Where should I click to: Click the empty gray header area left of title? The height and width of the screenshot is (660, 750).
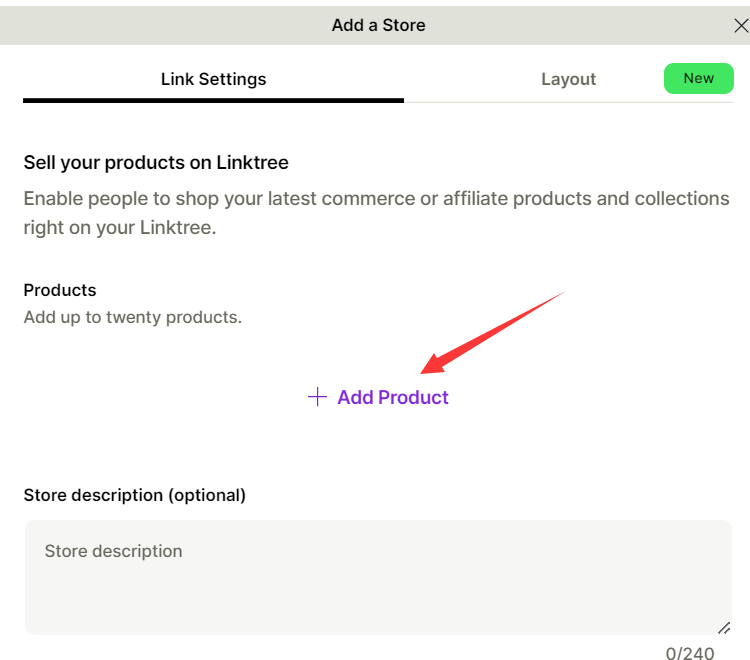pyautogui.click(x=150, y=25)
